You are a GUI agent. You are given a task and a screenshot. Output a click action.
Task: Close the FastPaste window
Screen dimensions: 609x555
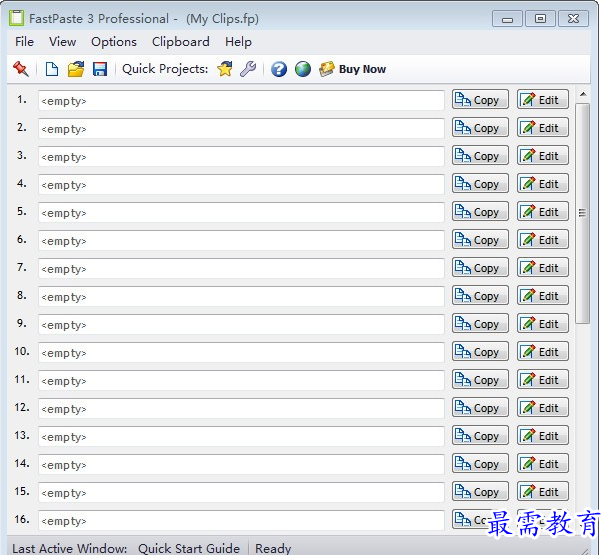click(x=573, y=19)
